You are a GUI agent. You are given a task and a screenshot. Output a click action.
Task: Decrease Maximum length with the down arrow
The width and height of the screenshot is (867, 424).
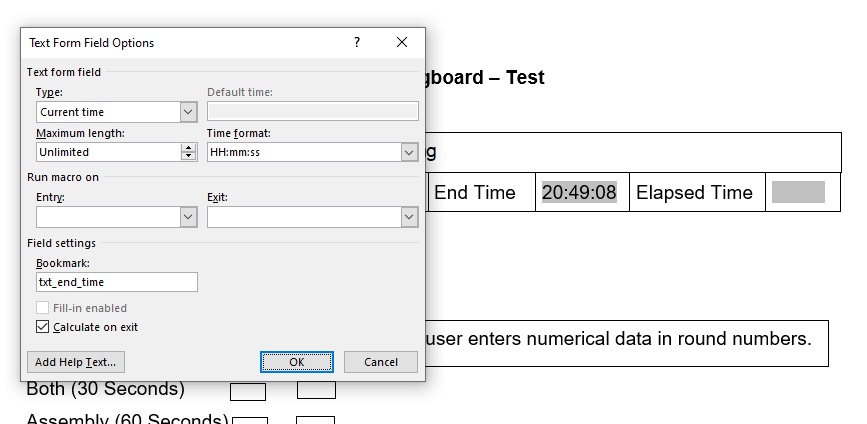pos(189,156)
